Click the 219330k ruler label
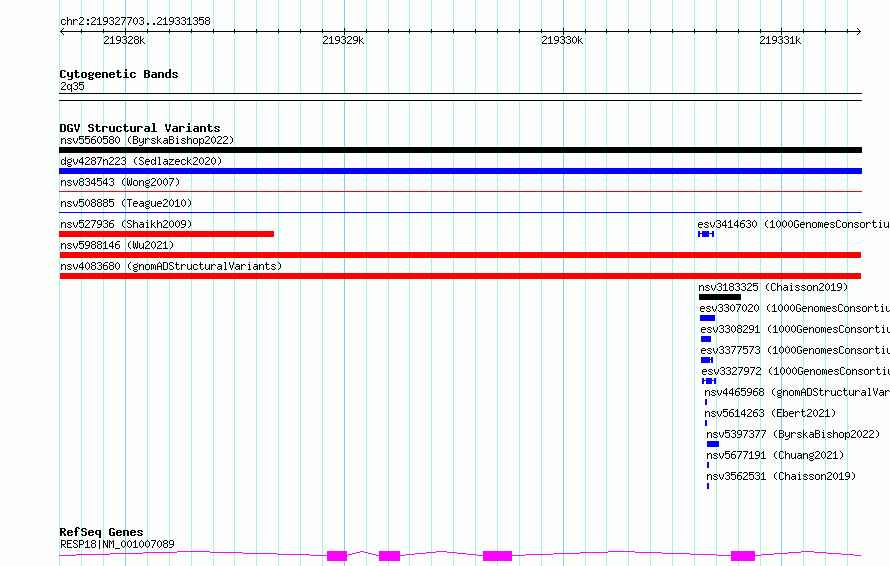This screenshot has width=890, height=566. [x=562, y=40]
